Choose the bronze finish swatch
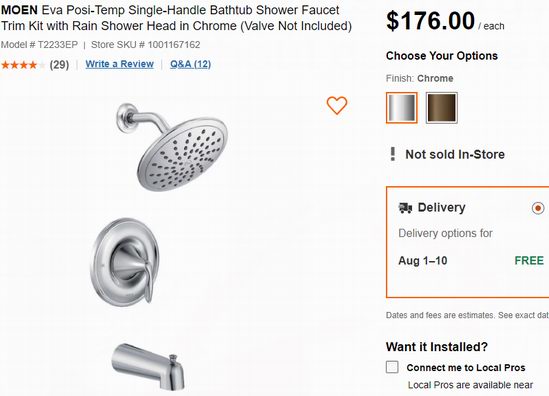Screen dimensions: 549x396 pyautogui.click(x=442, y=108)
